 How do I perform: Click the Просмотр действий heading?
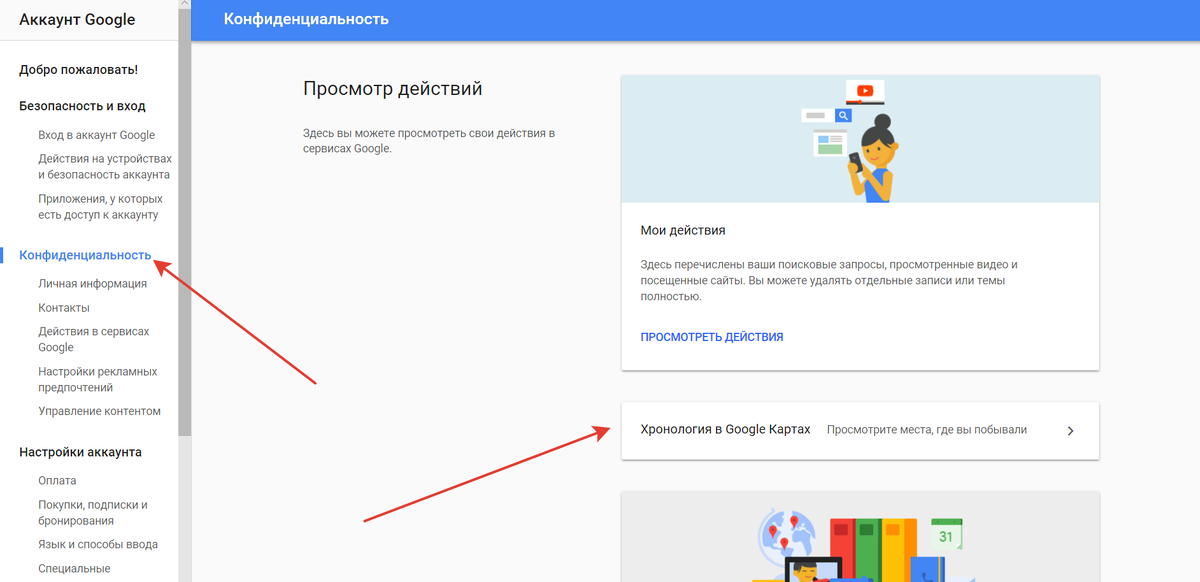point(393,89)
